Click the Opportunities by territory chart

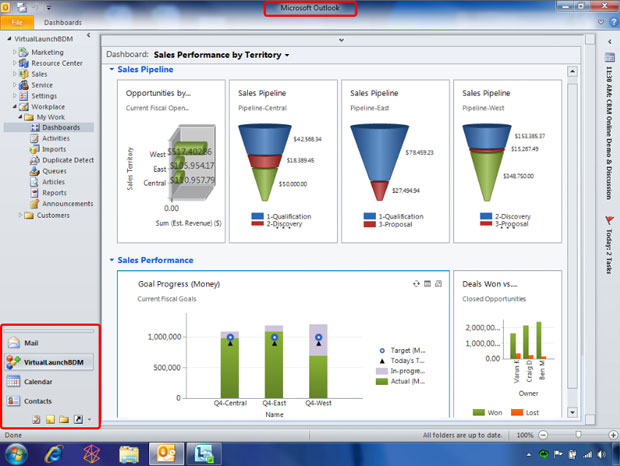coord(171,161)
